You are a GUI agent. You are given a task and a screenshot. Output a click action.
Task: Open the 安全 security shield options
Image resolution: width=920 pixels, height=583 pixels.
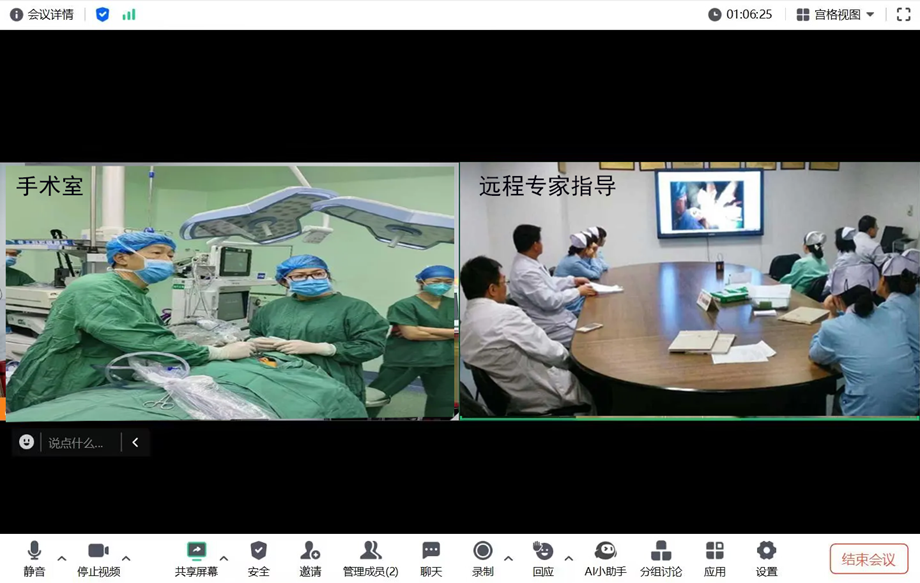(258, 558)
